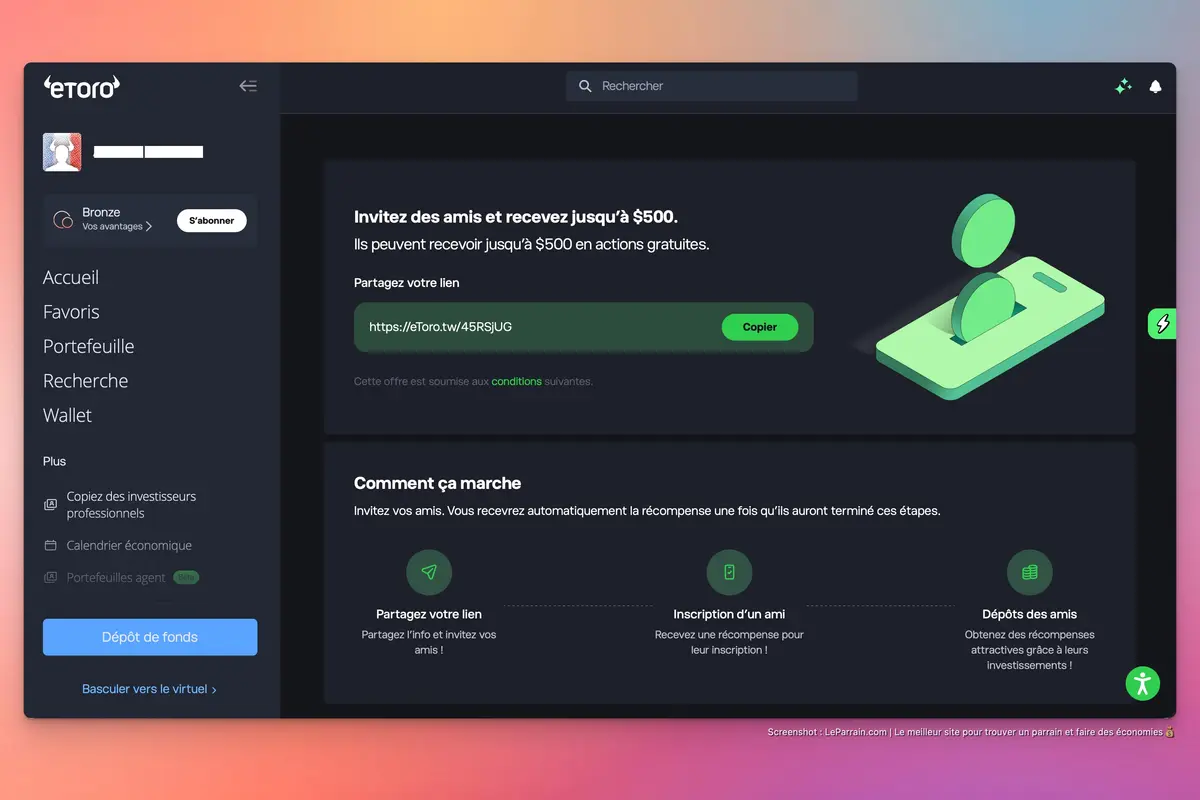Click the user profile avatar
This screenshot has width=1200, height=800.
point(62,152)
